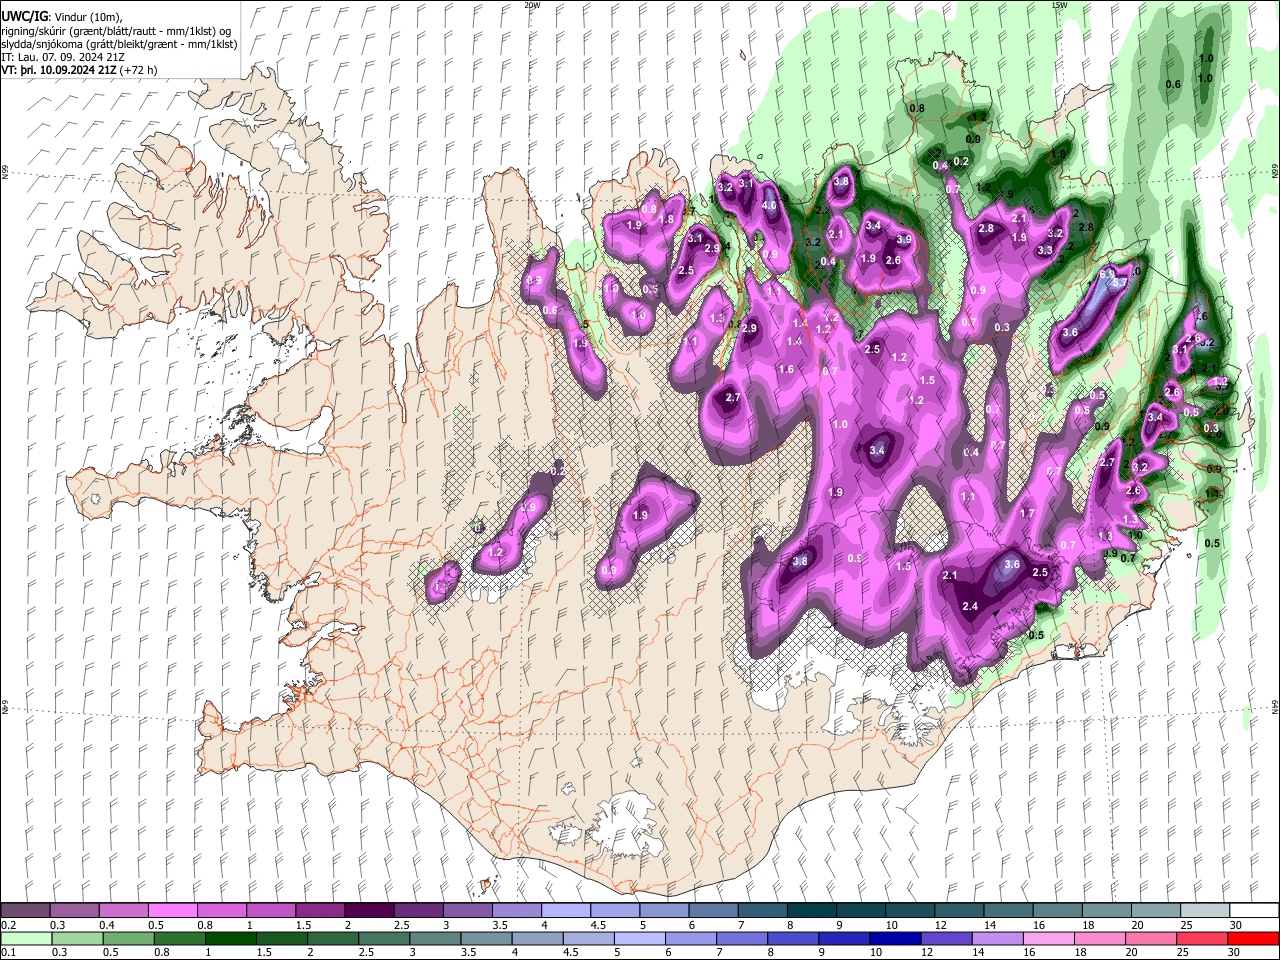The image size is (1280, 960).
Task: Click the white 30 swatch in the upper legend row
Action: coord(1253,910)
